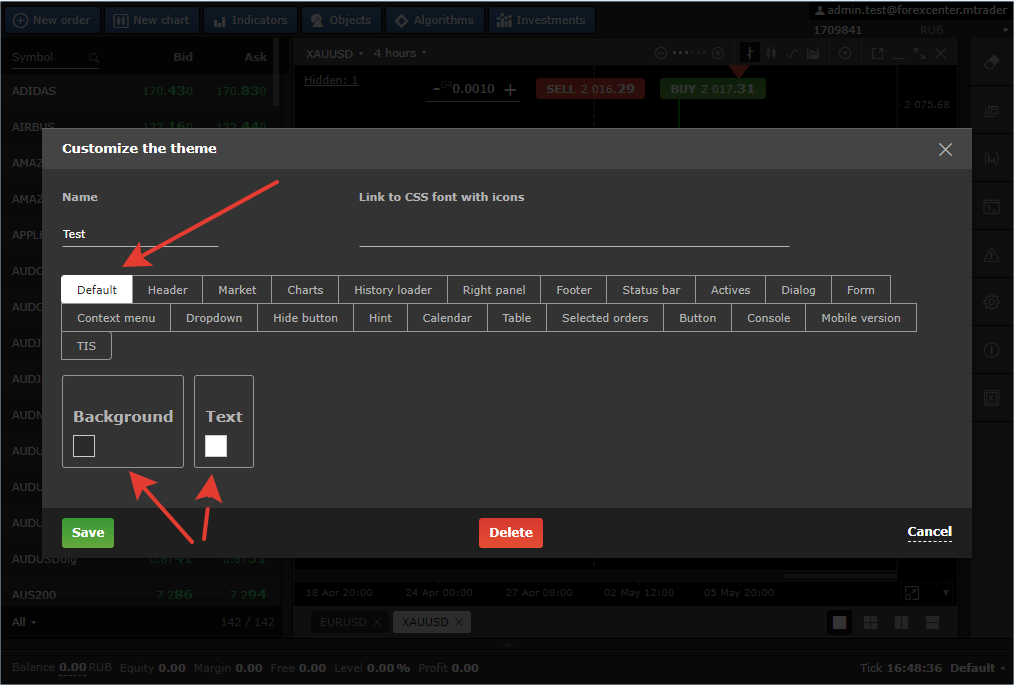Click the zoom-in plus icon on chart

click(x=717, y=53)
